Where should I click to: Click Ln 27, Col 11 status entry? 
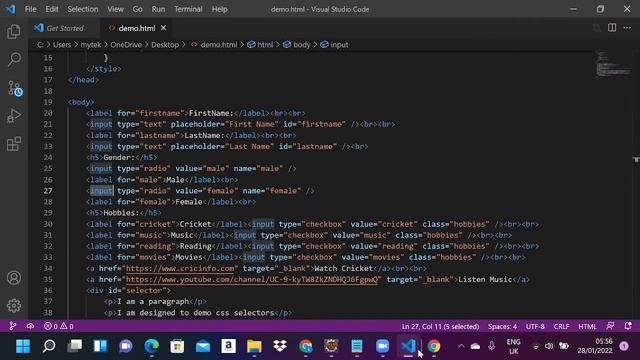(440, 326)
